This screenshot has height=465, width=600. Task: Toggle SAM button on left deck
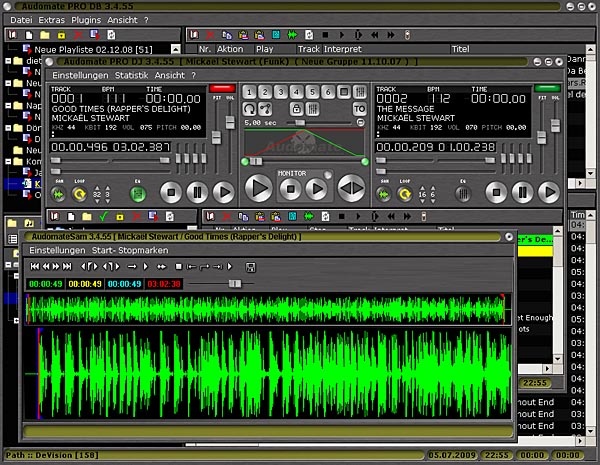click(59, 194)
